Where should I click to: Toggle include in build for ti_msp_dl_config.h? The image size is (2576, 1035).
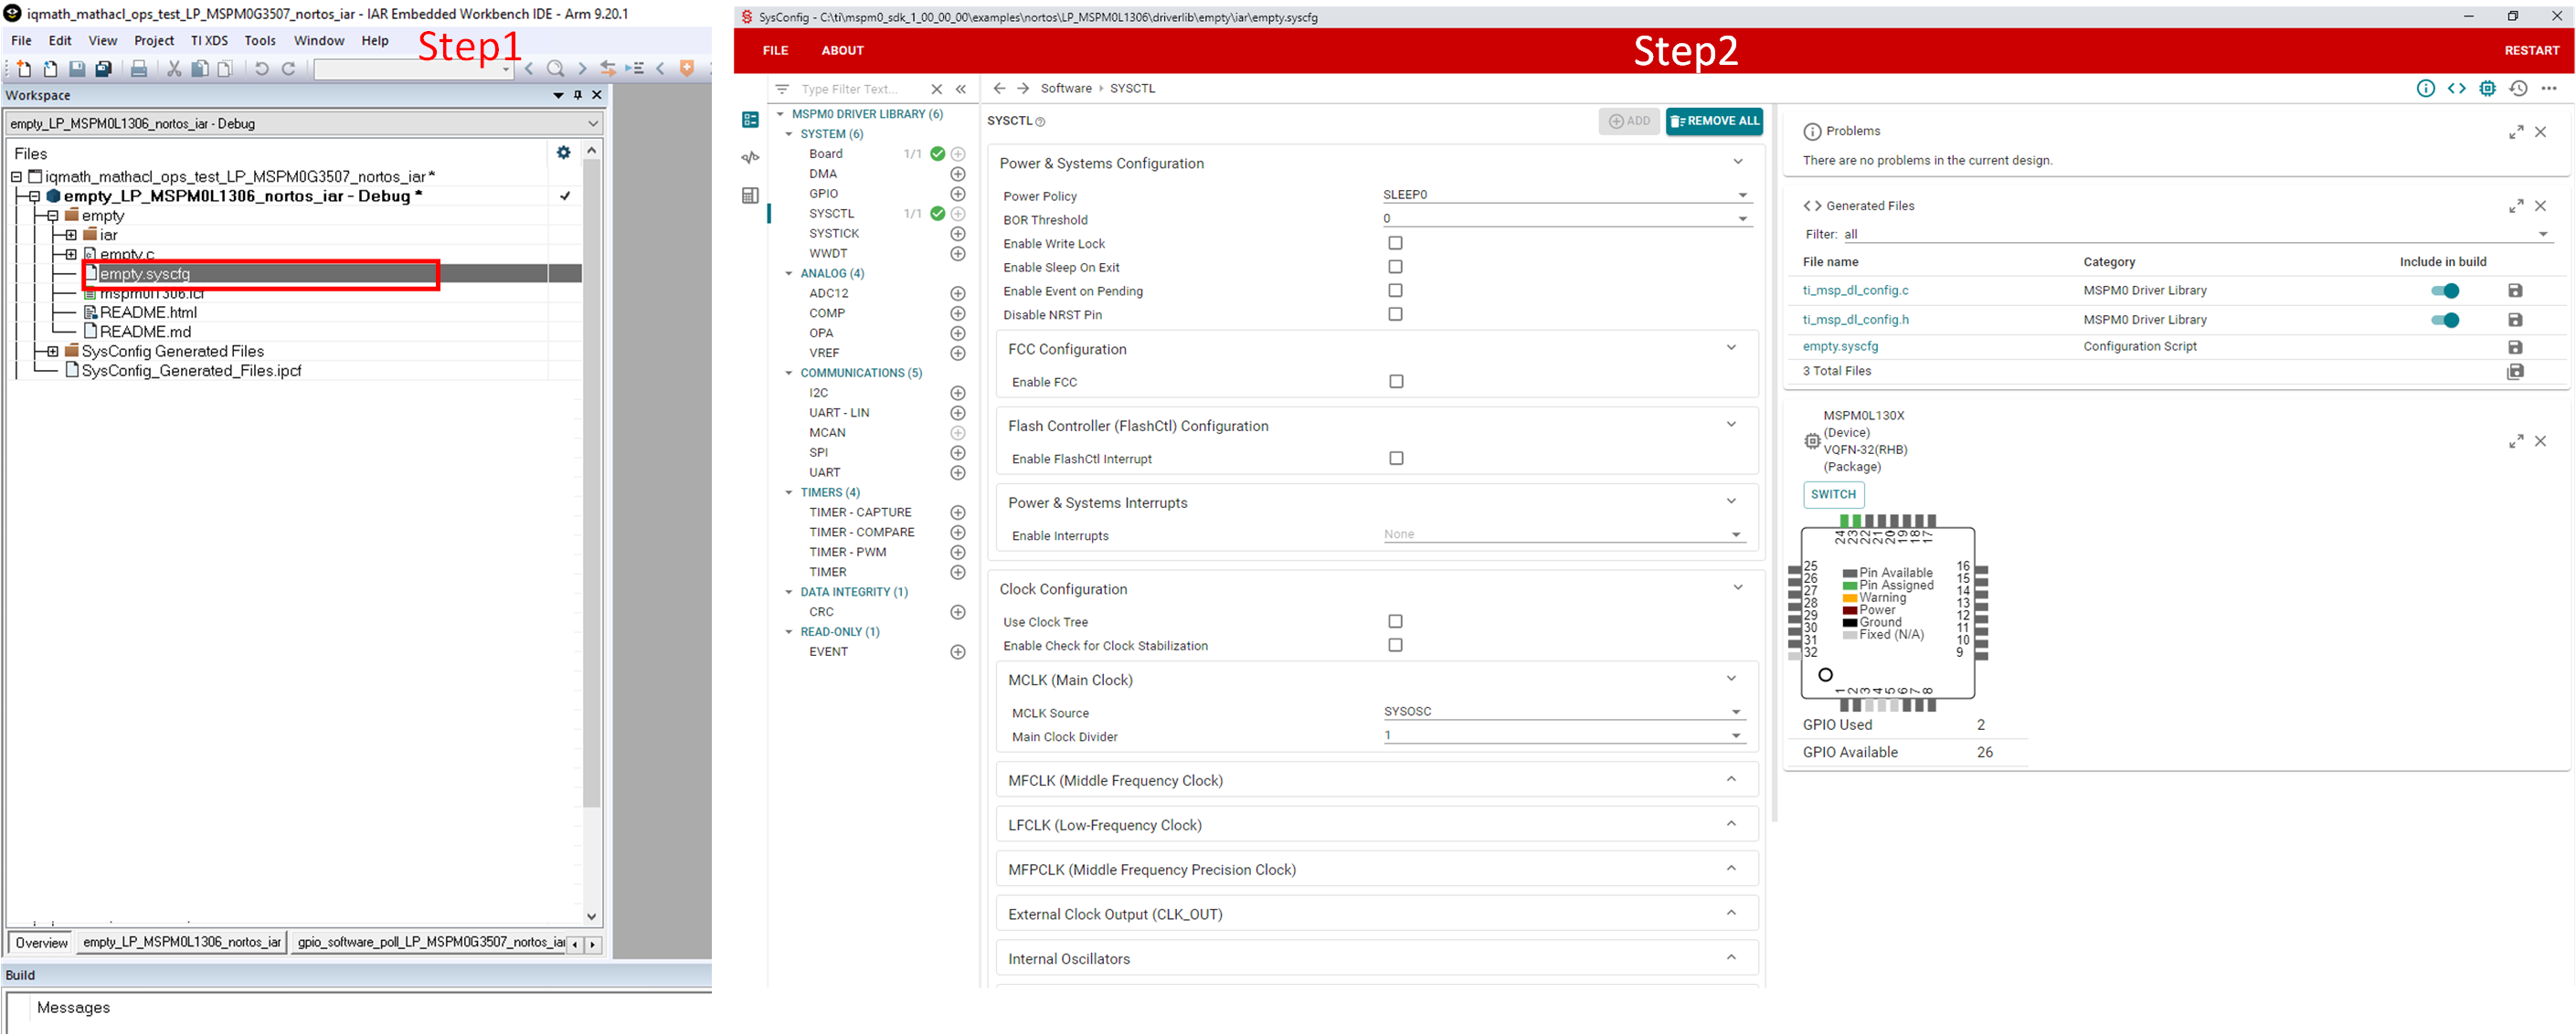pos(2444,320)
